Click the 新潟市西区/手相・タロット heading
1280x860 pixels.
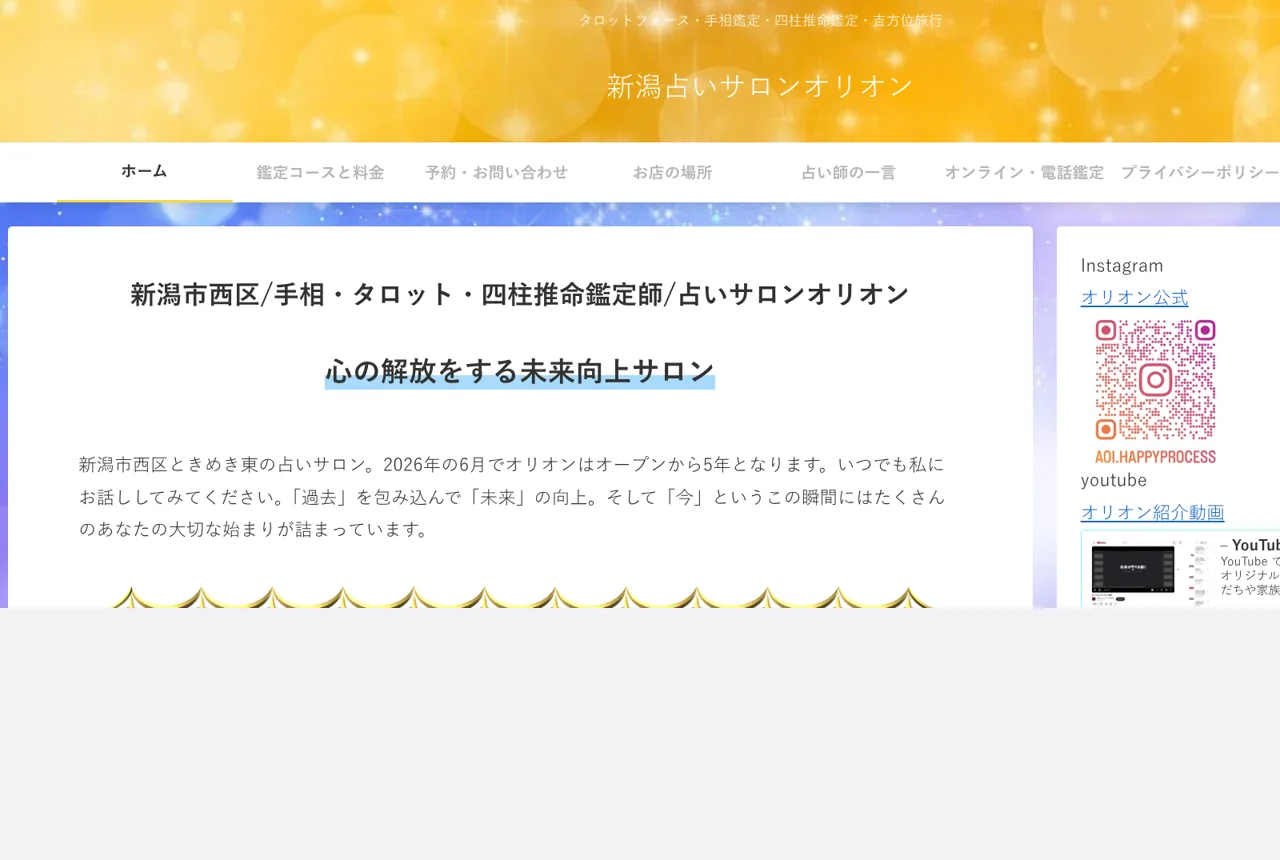[520, 294]
